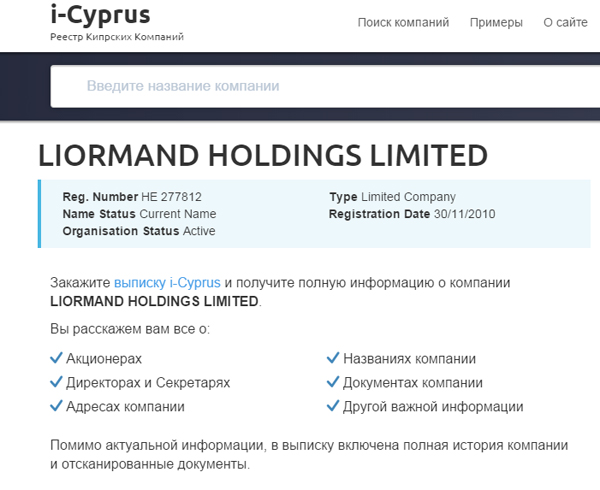Click the Type Limited Company entry
The width and height of the screenshot is (600, 490).
coord(393,197)
